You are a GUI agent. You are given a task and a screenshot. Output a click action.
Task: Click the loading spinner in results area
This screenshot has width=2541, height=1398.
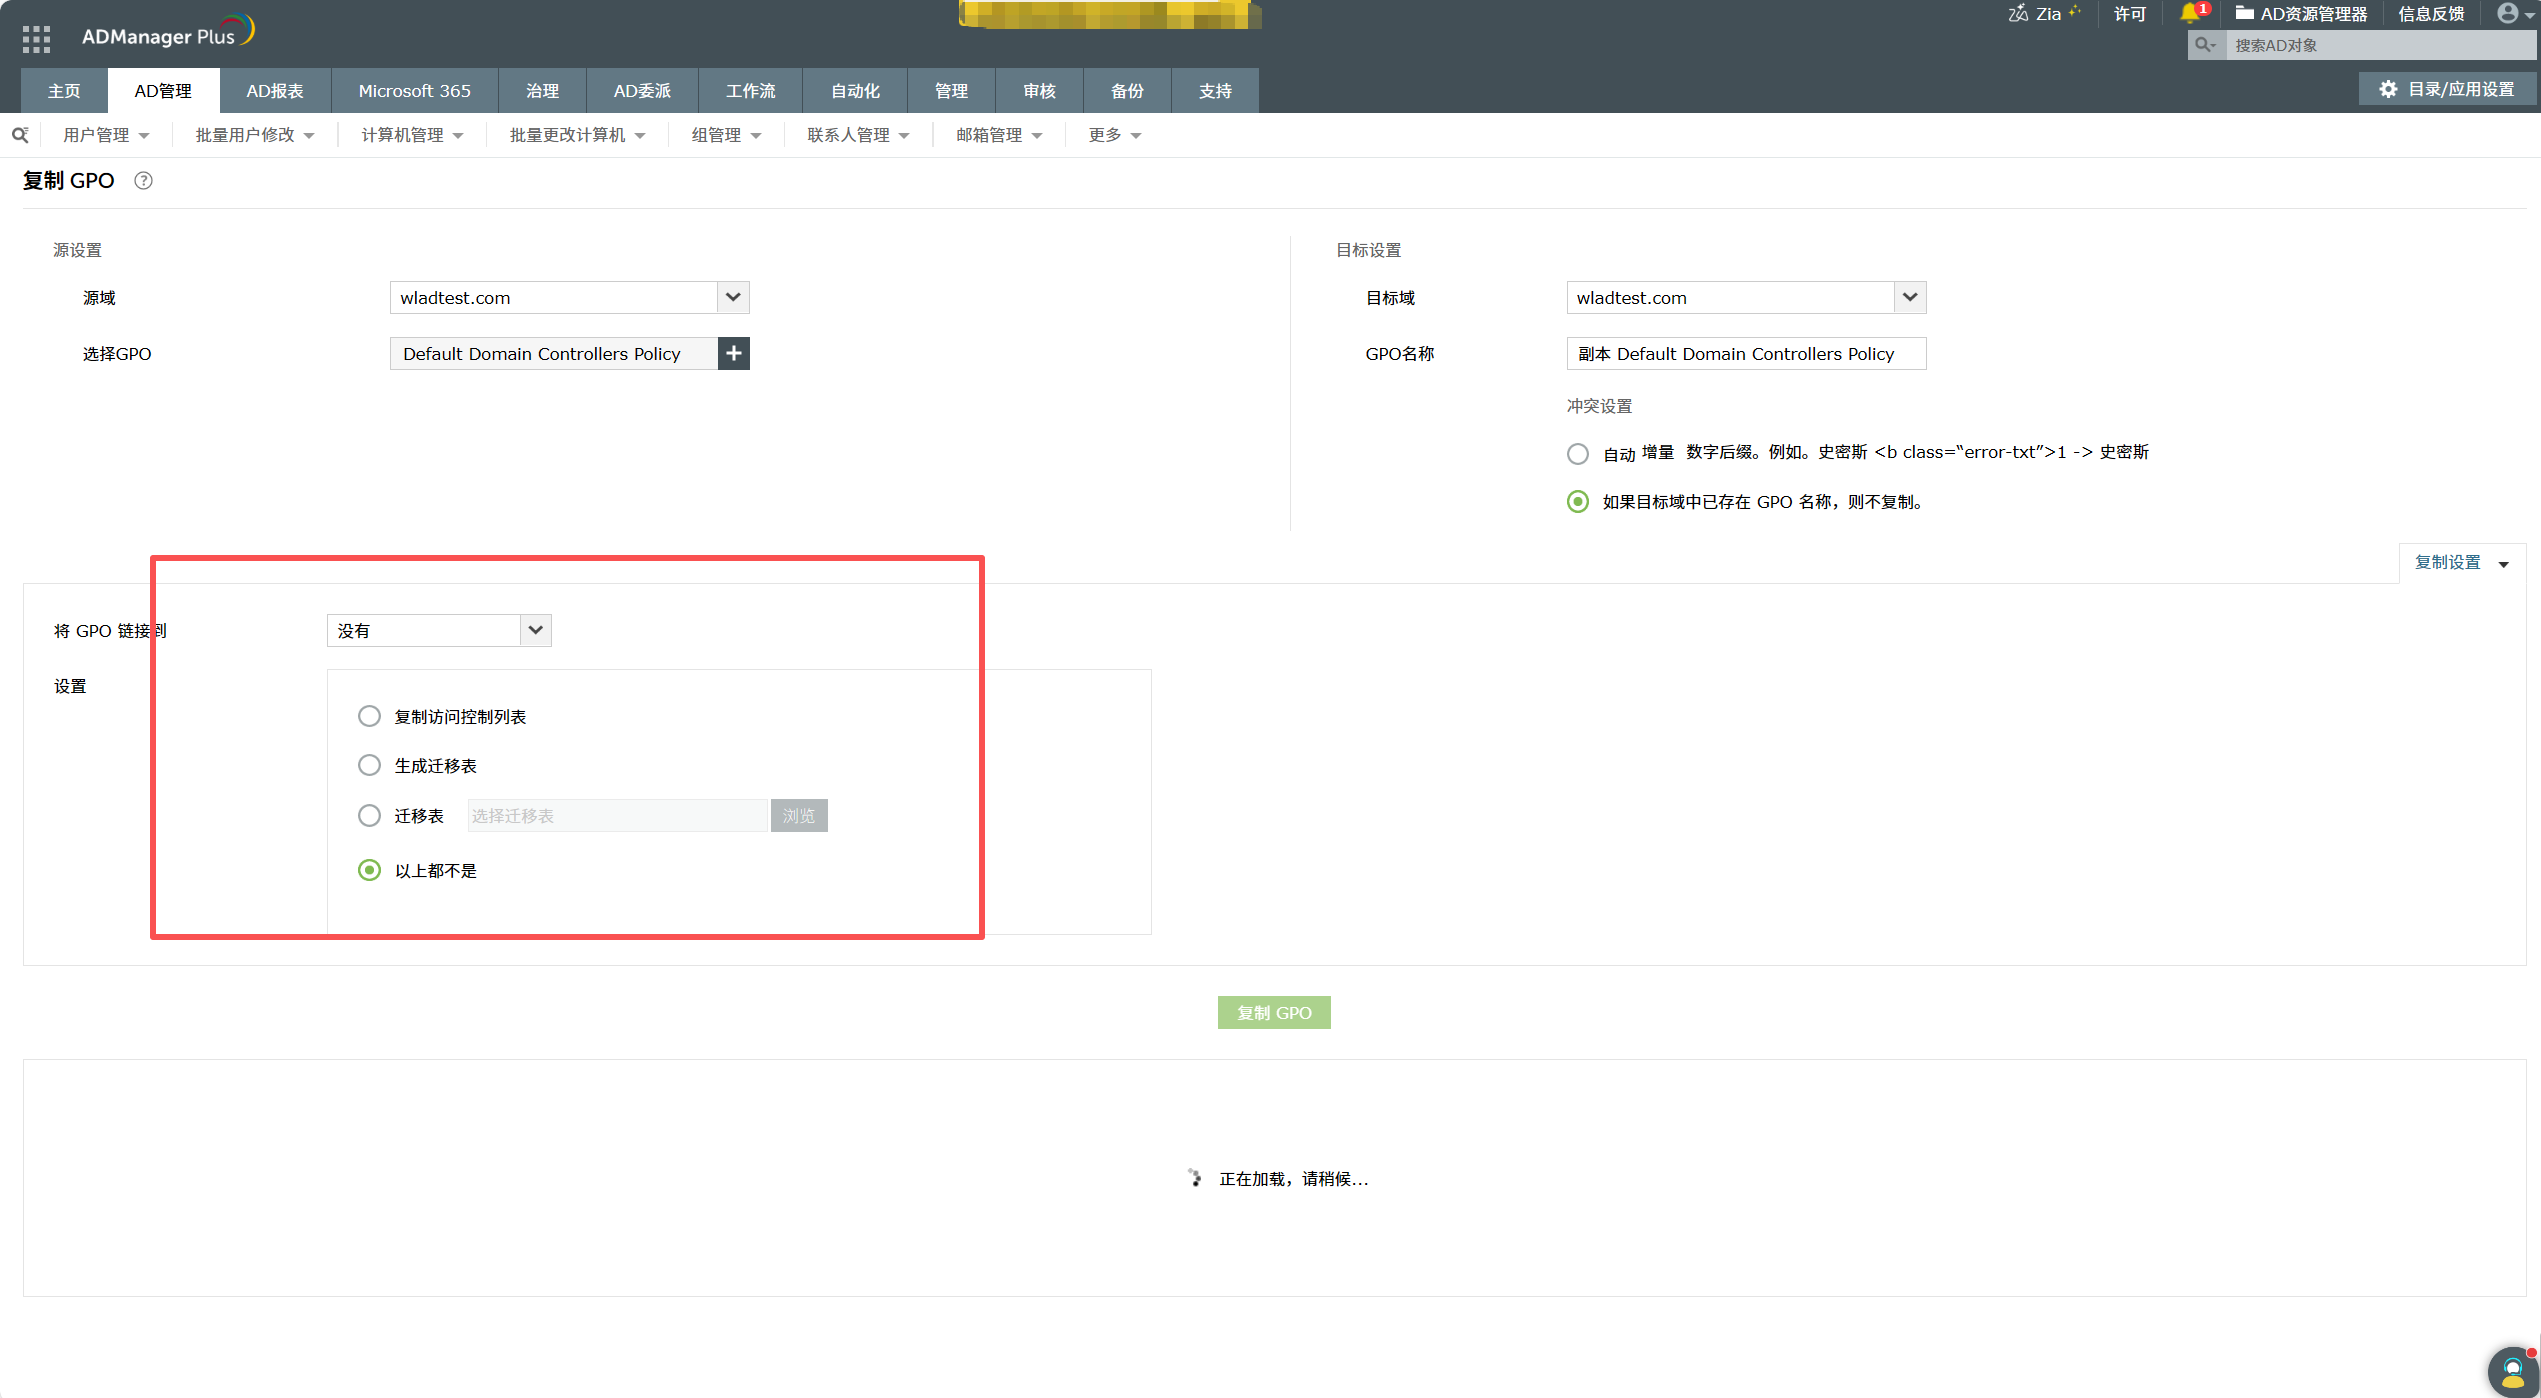pyautogui.click(x=1196, y=1178)
